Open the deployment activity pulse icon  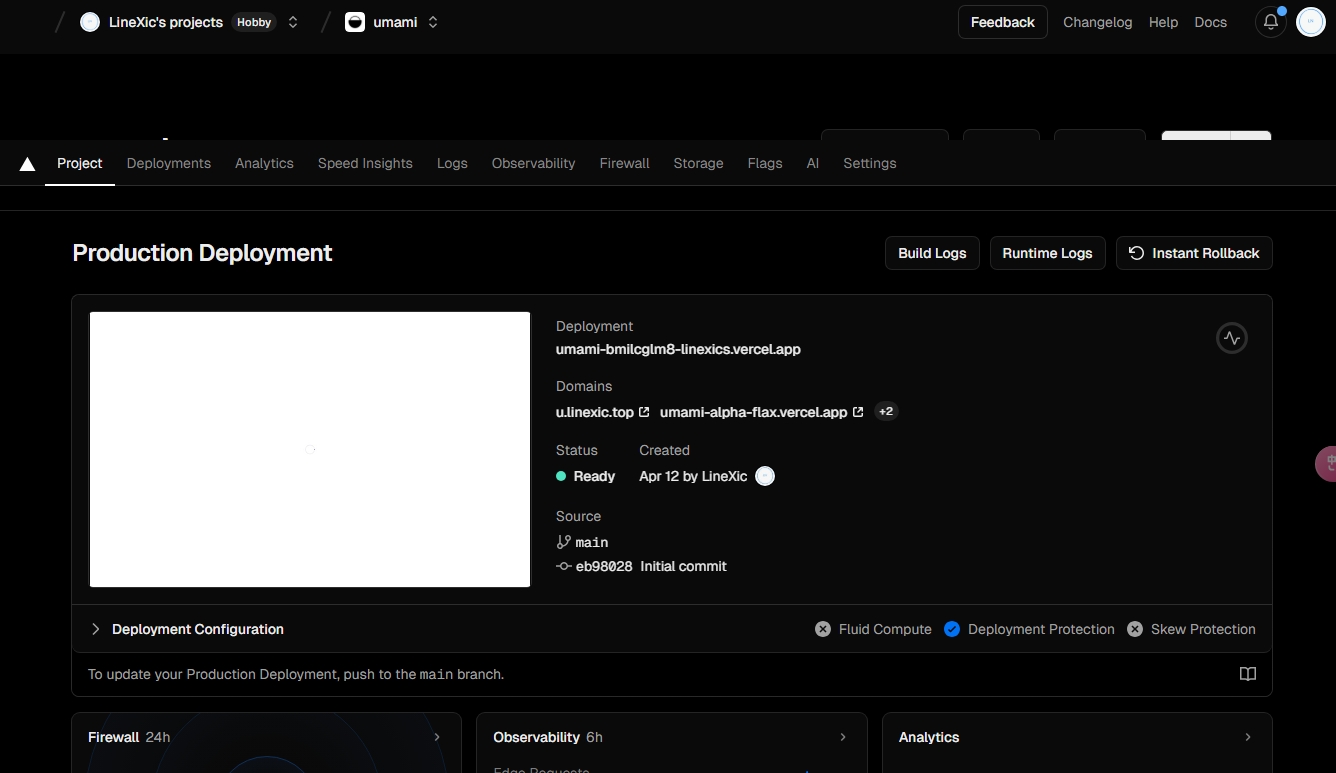pos(1232,338)
